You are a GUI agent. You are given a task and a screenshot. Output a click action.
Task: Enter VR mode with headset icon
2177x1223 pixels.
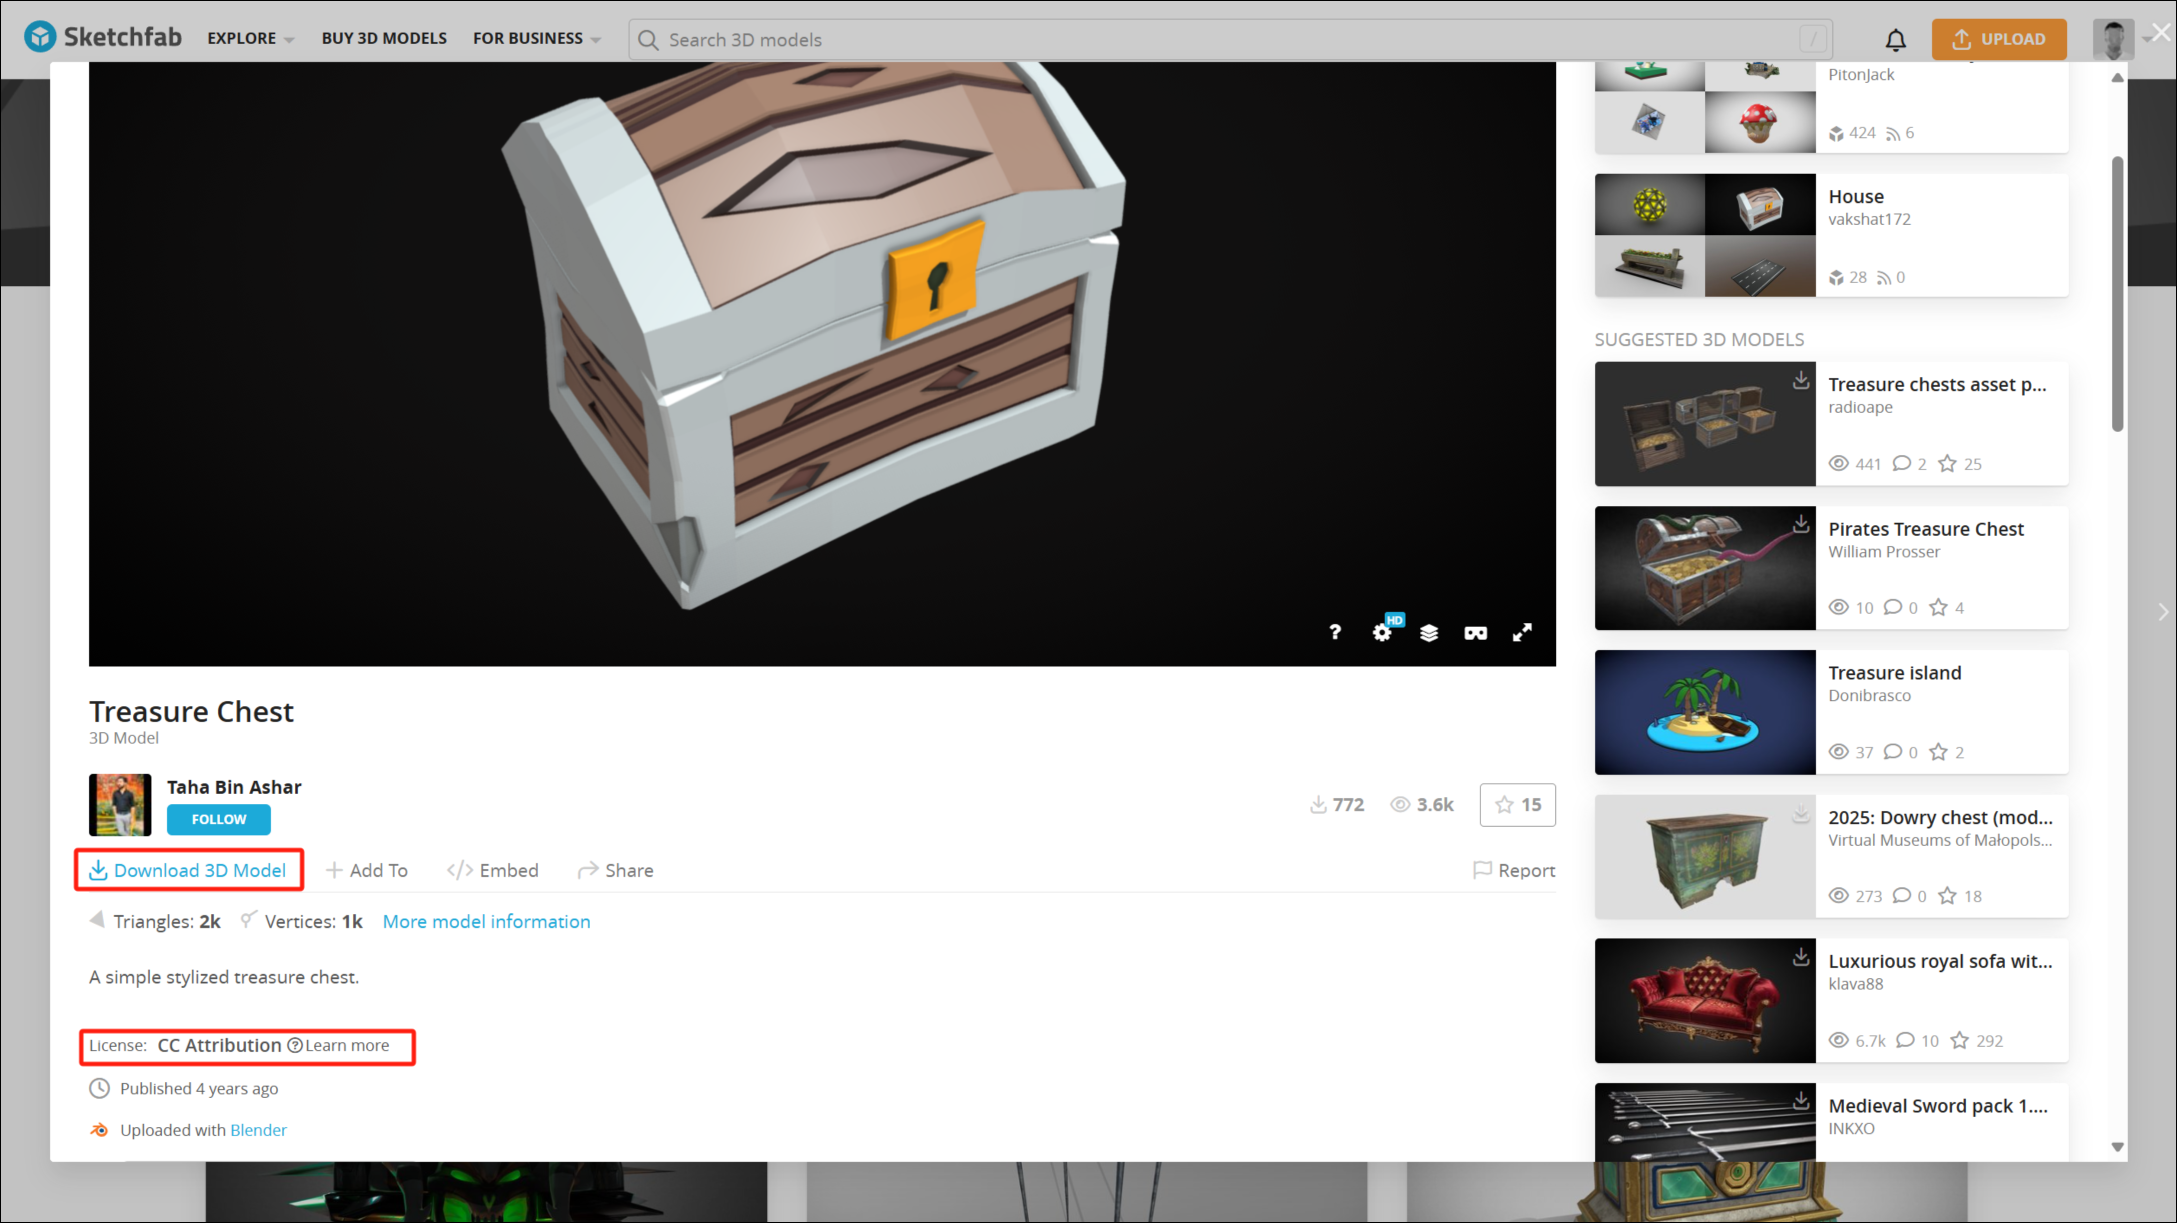click(x=1475, y=632)
